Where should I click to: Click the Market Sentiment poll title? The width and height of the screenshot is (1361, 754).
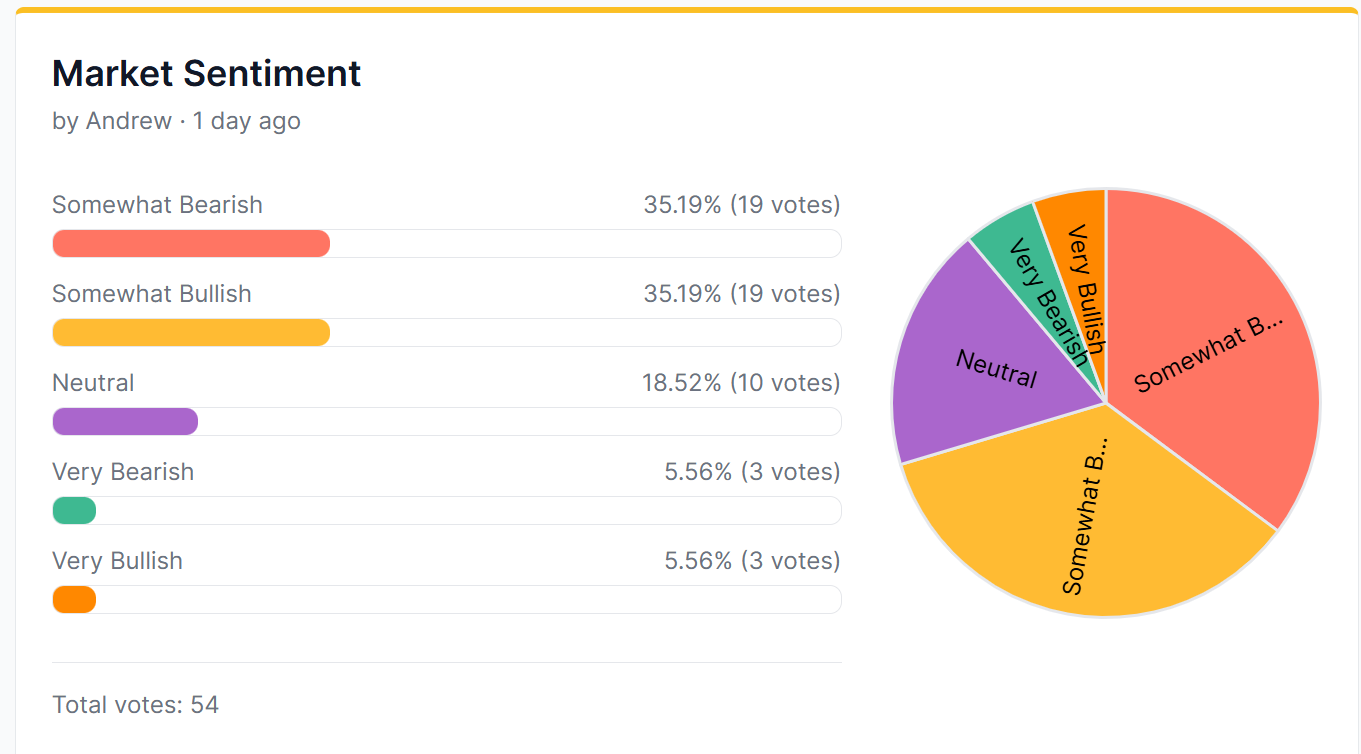tap(206, 74)
